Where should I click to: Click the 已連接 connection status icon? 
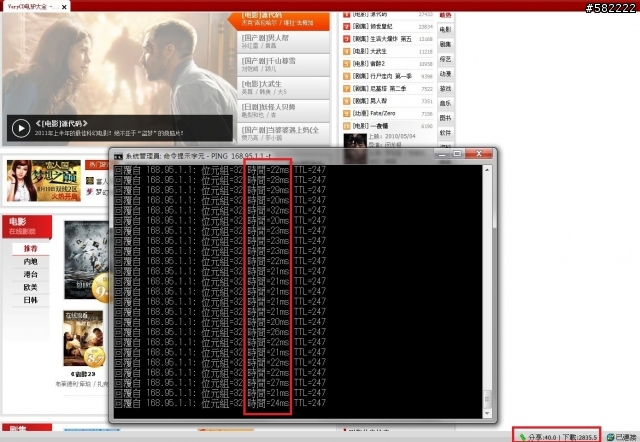(x=611, y=437)
